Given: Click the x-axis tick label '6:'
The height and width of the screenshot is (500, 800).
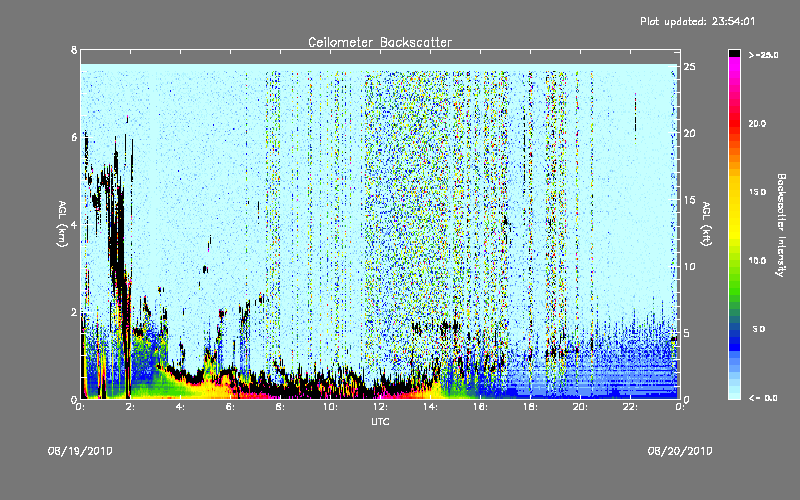Looking at the screenshot, I should [x=230, y=407].
